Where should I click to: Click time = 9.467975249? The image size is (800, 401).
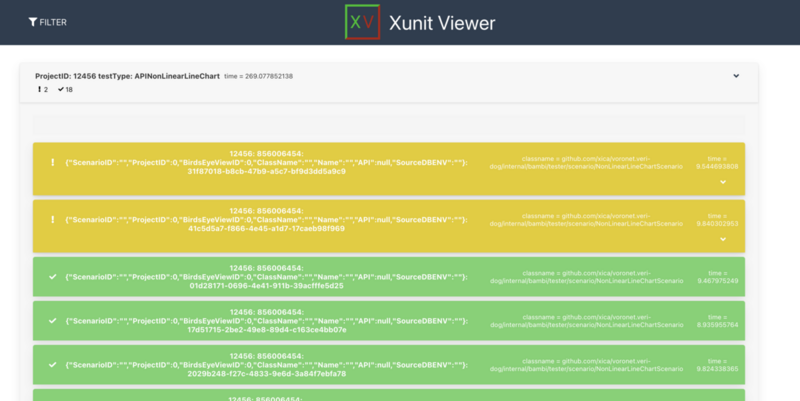click(x=717, y=277)
